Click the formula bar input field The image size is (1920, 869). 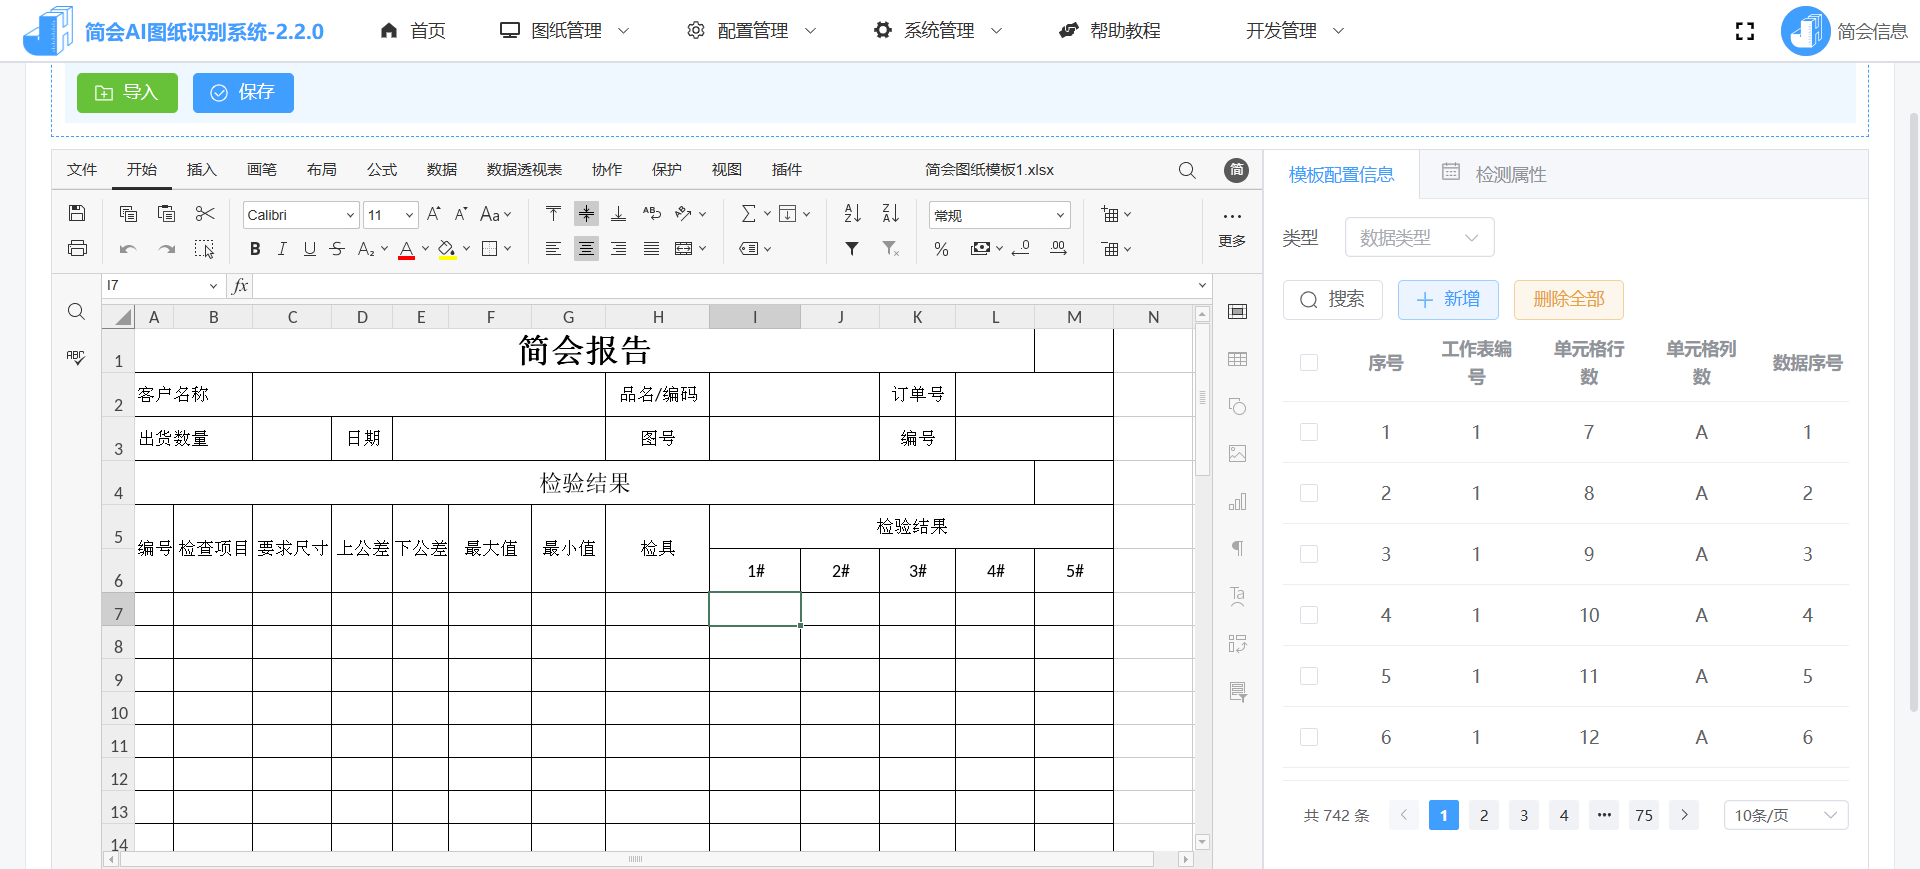[x=720, y=286]
